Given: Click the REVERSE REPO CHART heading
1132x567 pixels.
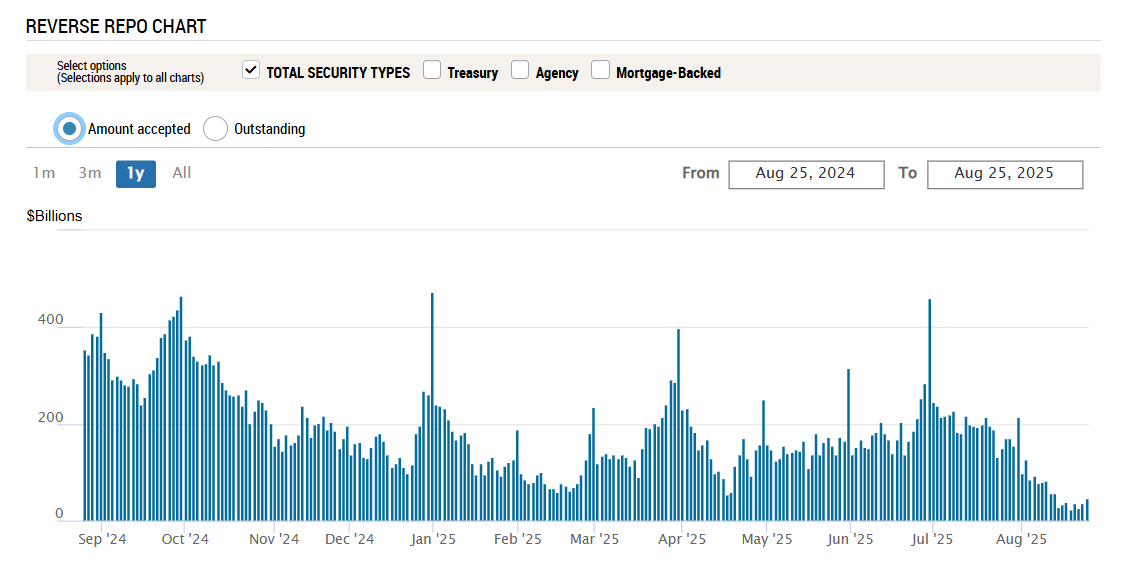Looking at the screenshot, I should click(116, 27).
